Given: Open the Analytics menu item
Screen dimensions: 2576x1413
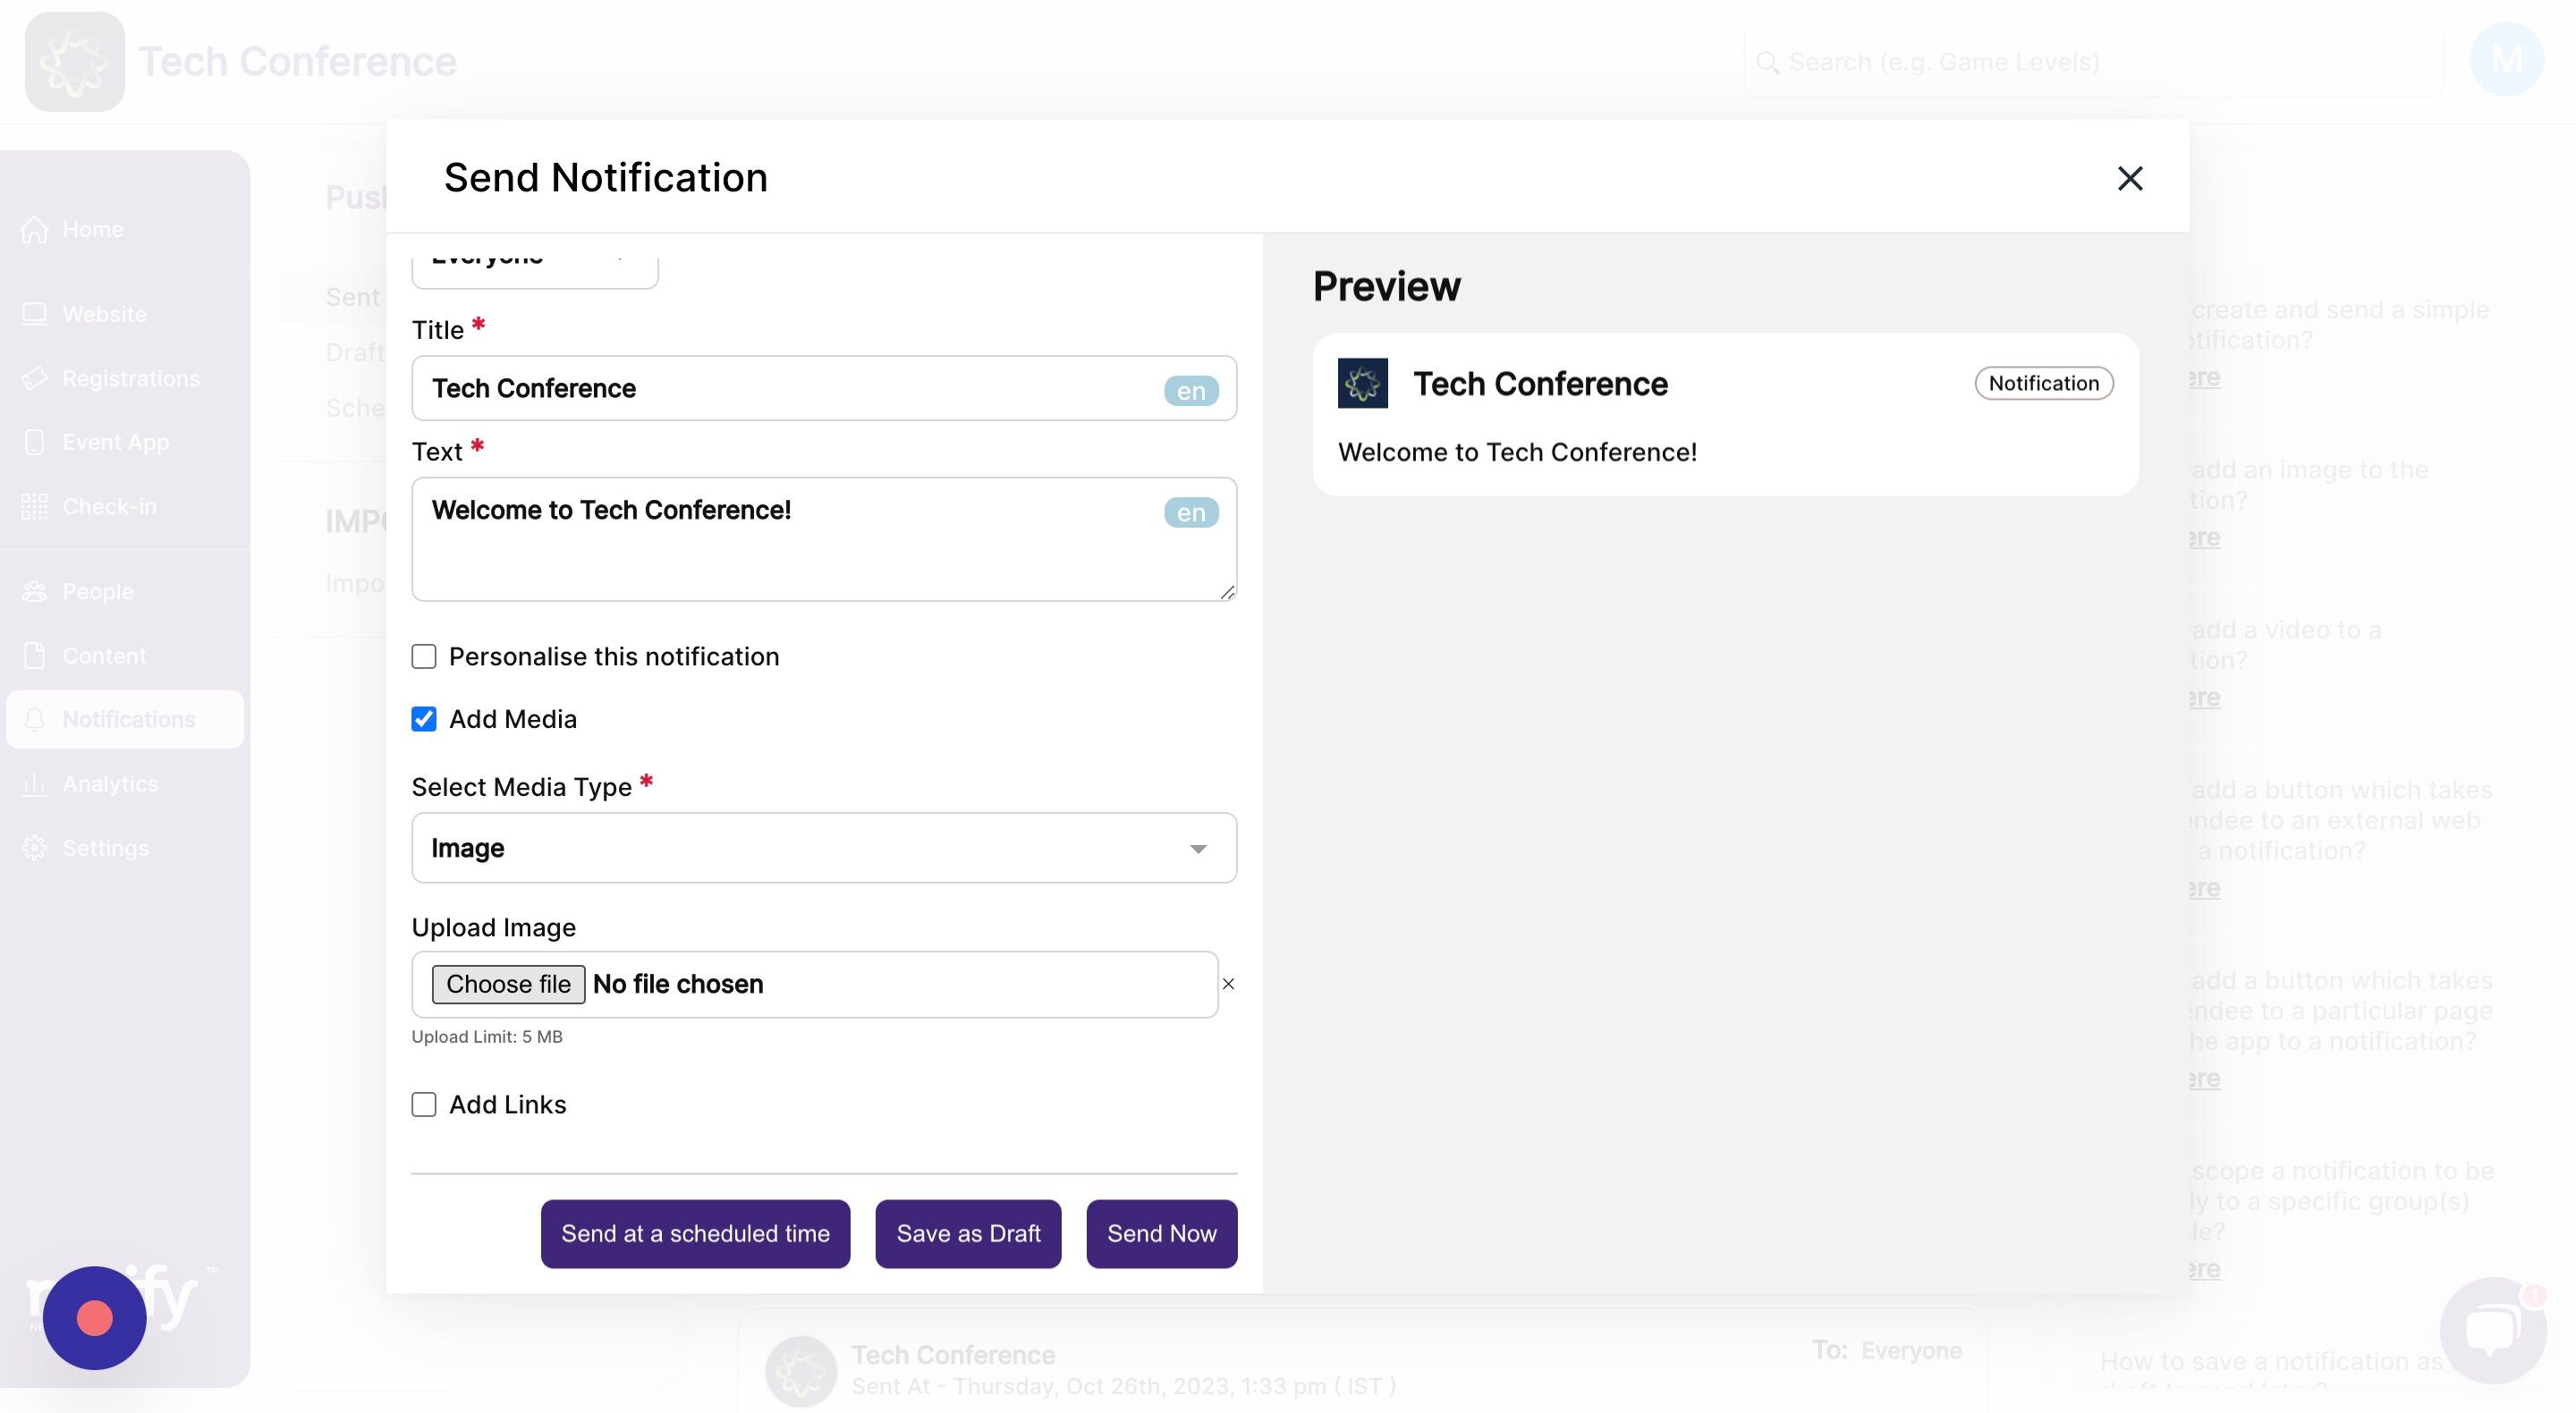Looking at the screenshot, I should (x=110, y=783).
